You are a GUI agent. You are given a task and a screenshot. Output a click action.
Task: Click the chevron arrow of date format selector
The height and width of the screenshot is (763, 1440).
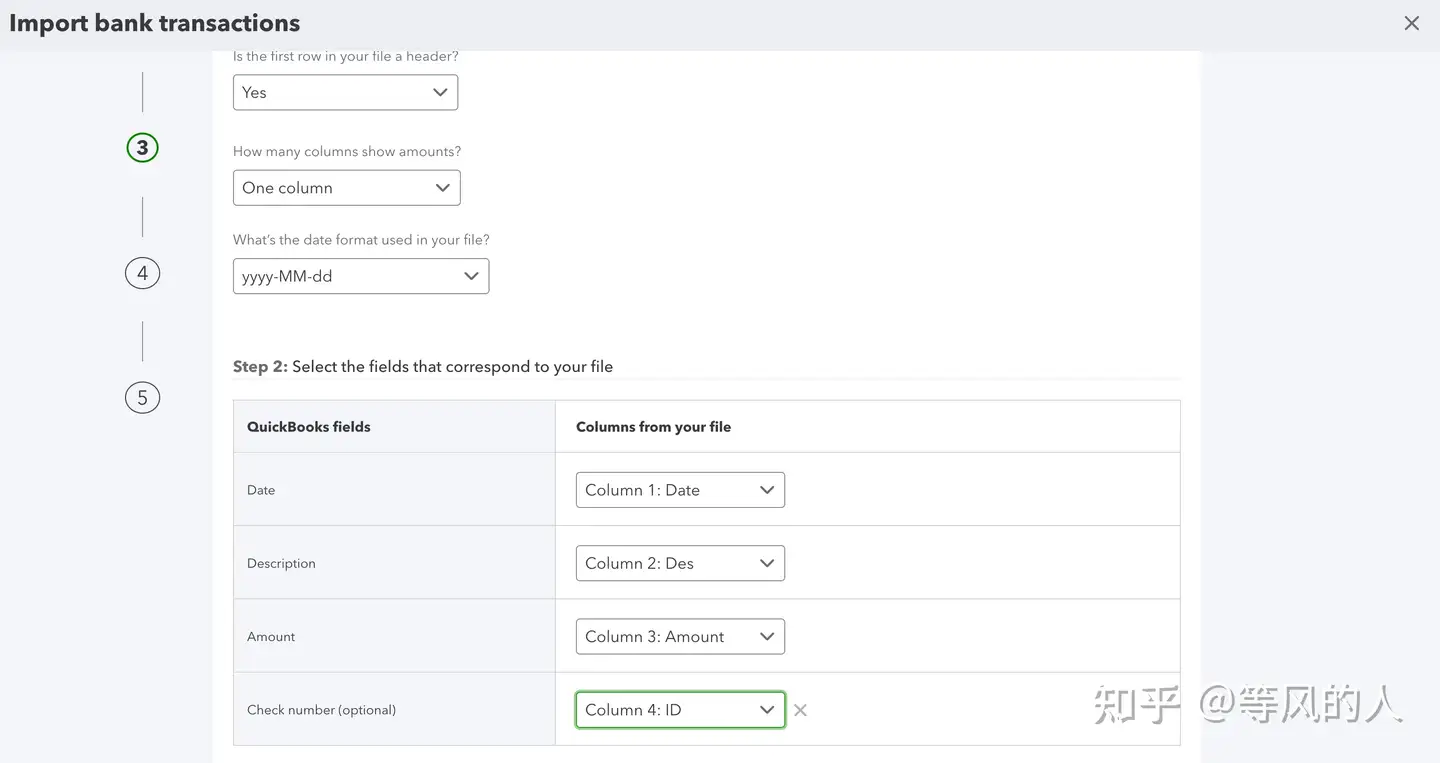tap(471, 277)
